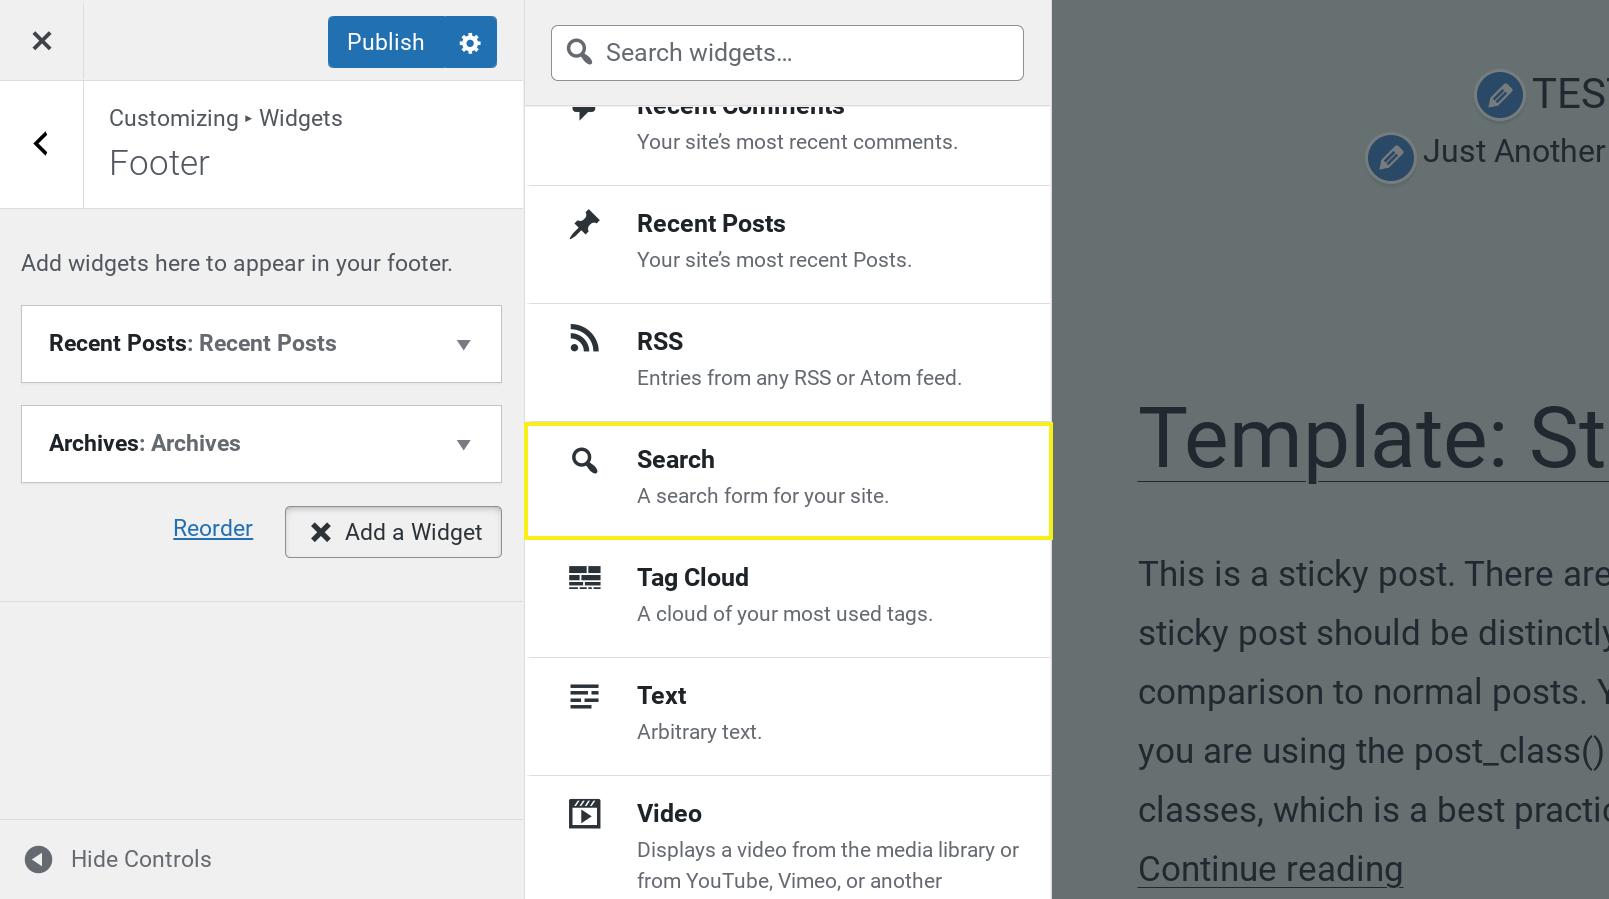Image resolution: width=1609 pixels, height=899 pixels.
Task: Expand the Archives widget dropdown
Action: pos(463,444)
